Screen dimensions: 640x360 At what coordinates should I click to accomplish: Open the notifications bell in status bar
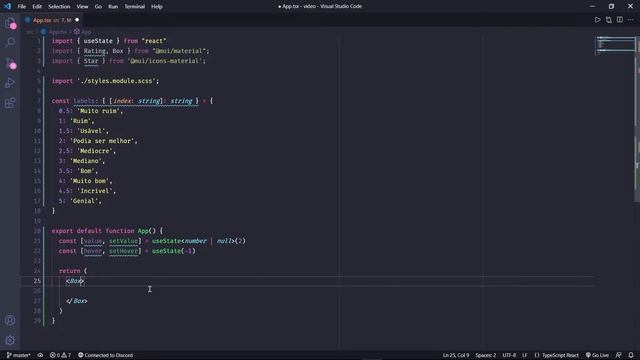(x=631, y=355)
